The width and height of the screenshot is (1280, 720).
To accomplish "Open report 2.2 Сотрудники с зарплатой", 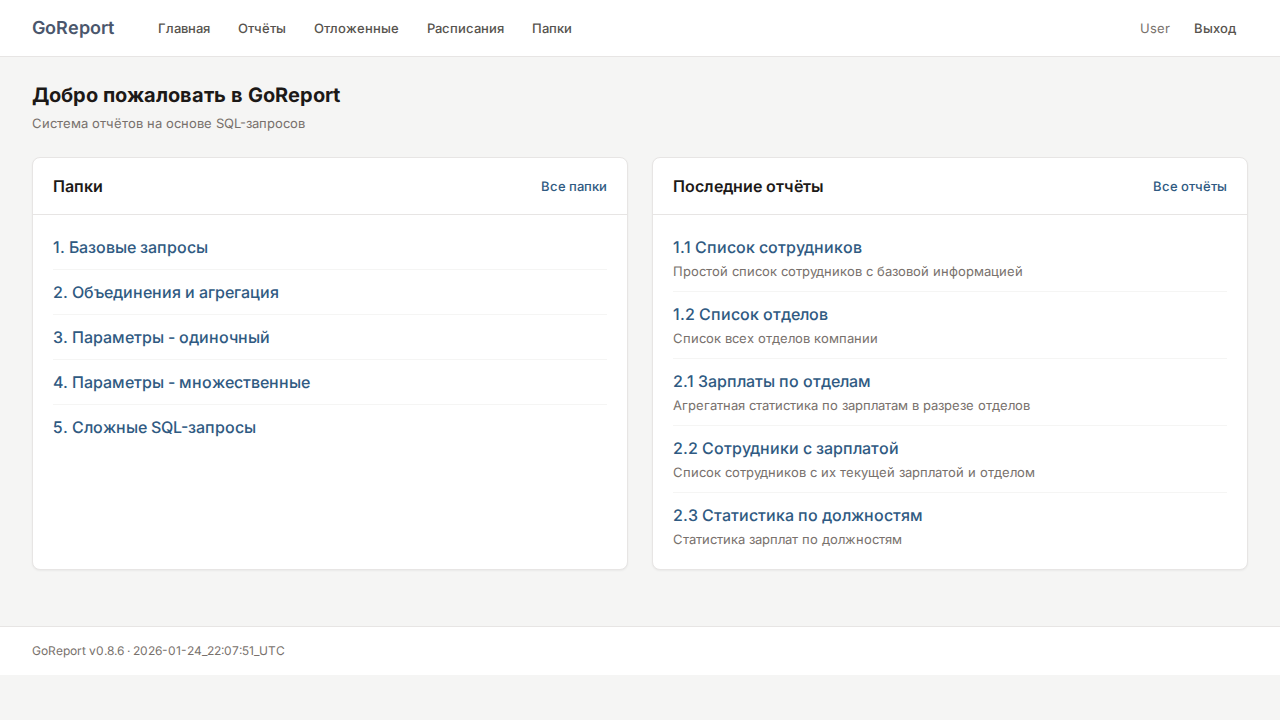I will 785,448.
